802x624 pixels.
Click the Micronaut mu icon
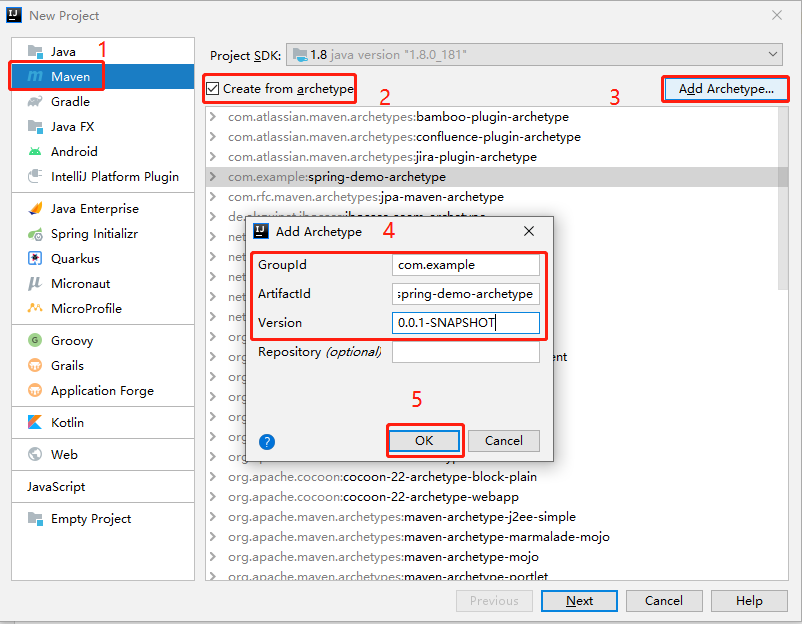(35, 284)
